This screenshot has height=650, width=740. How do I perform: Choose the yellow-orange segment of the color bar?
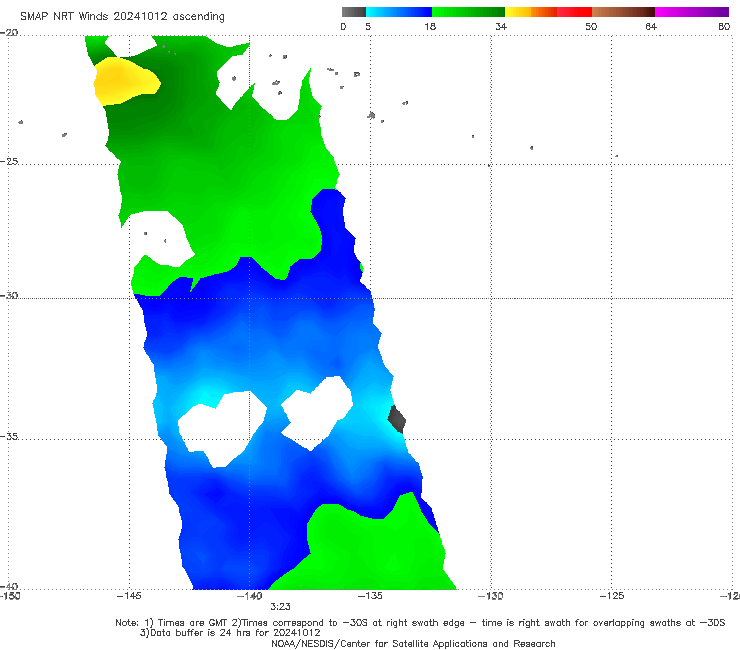pos(530,12)
